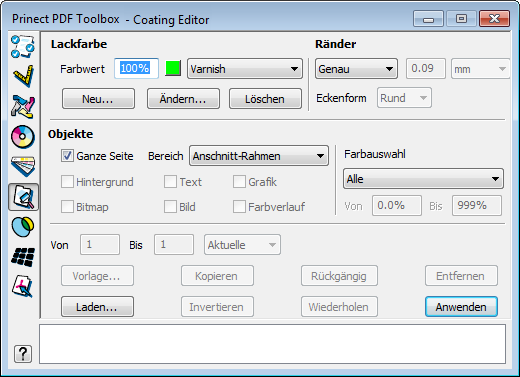
Task: Open the Aktuelle page range dropdown
Action: [x=242, y=245]
